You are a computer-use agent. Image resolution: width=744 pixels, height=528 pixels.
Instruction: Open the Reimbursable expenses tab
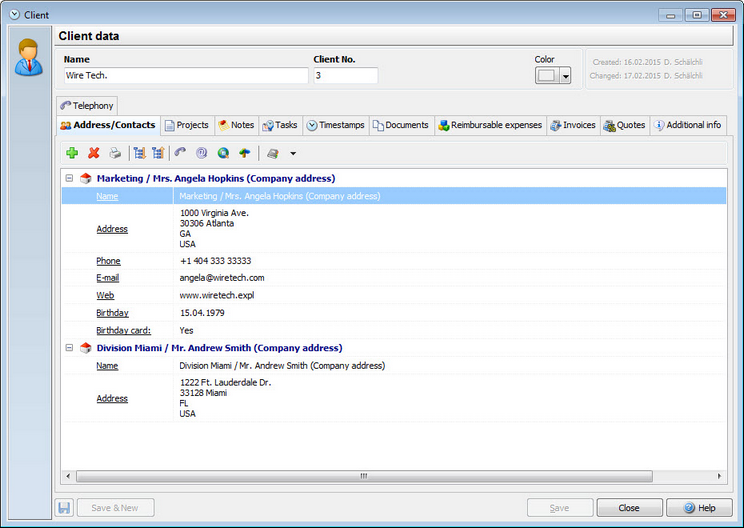491,125
